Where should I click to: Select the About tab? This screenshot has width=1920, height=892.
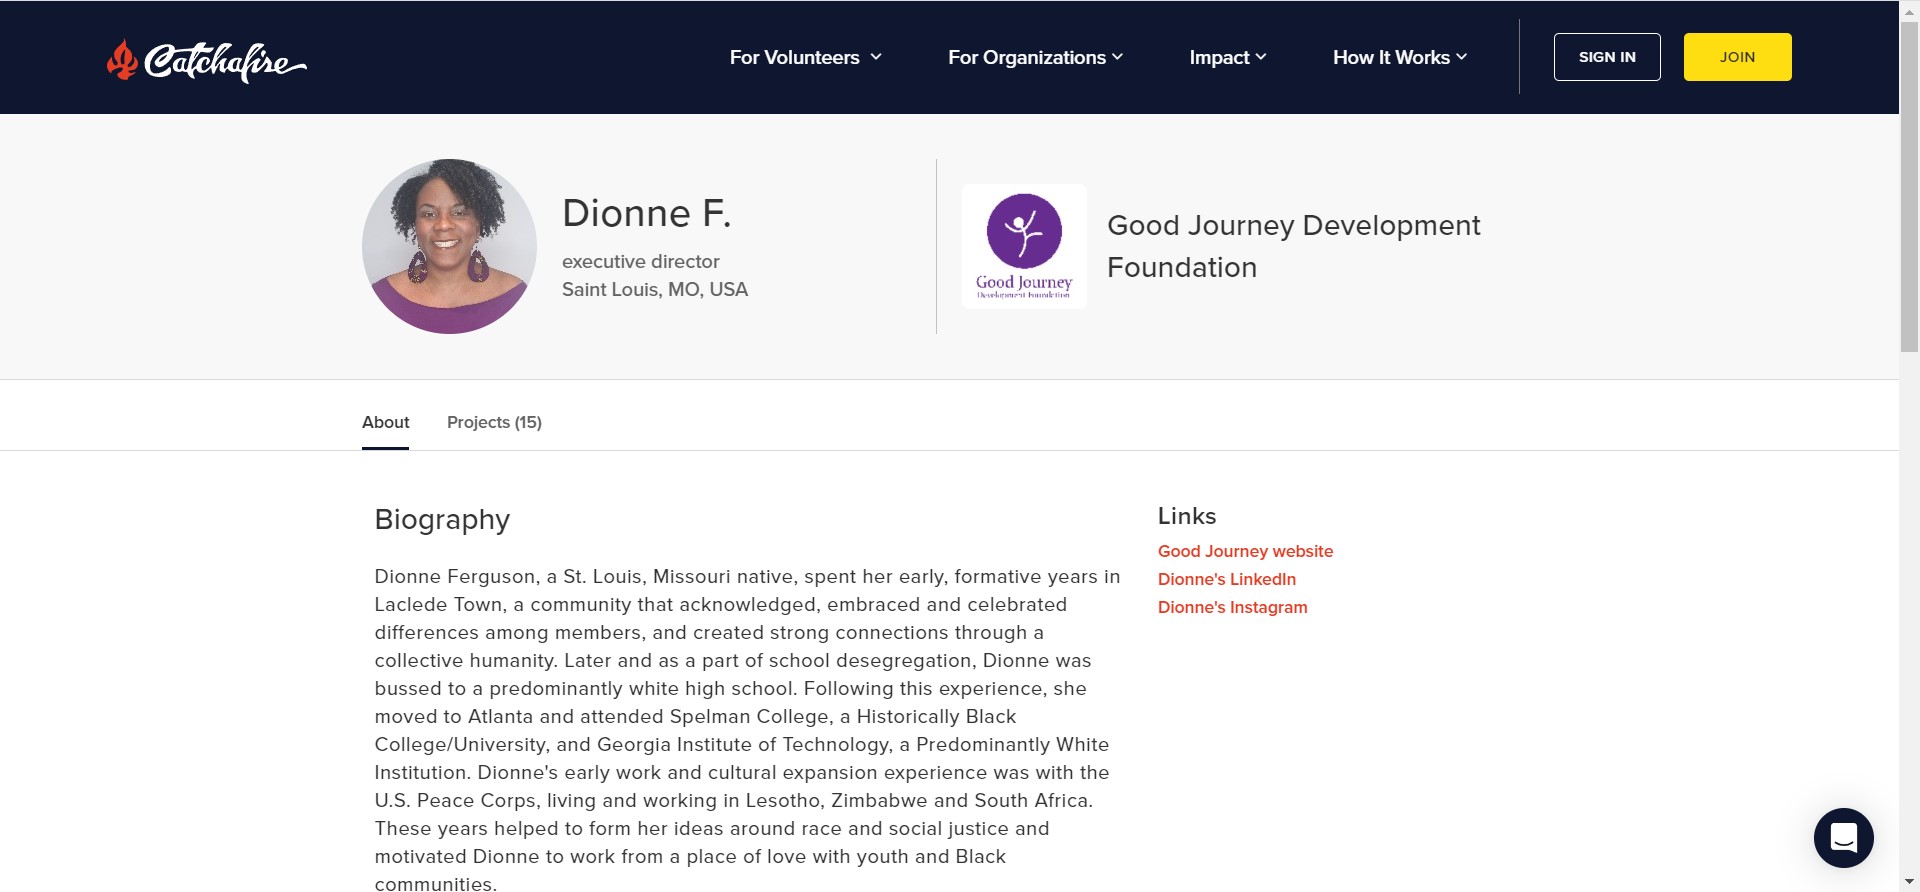[385, 422]
